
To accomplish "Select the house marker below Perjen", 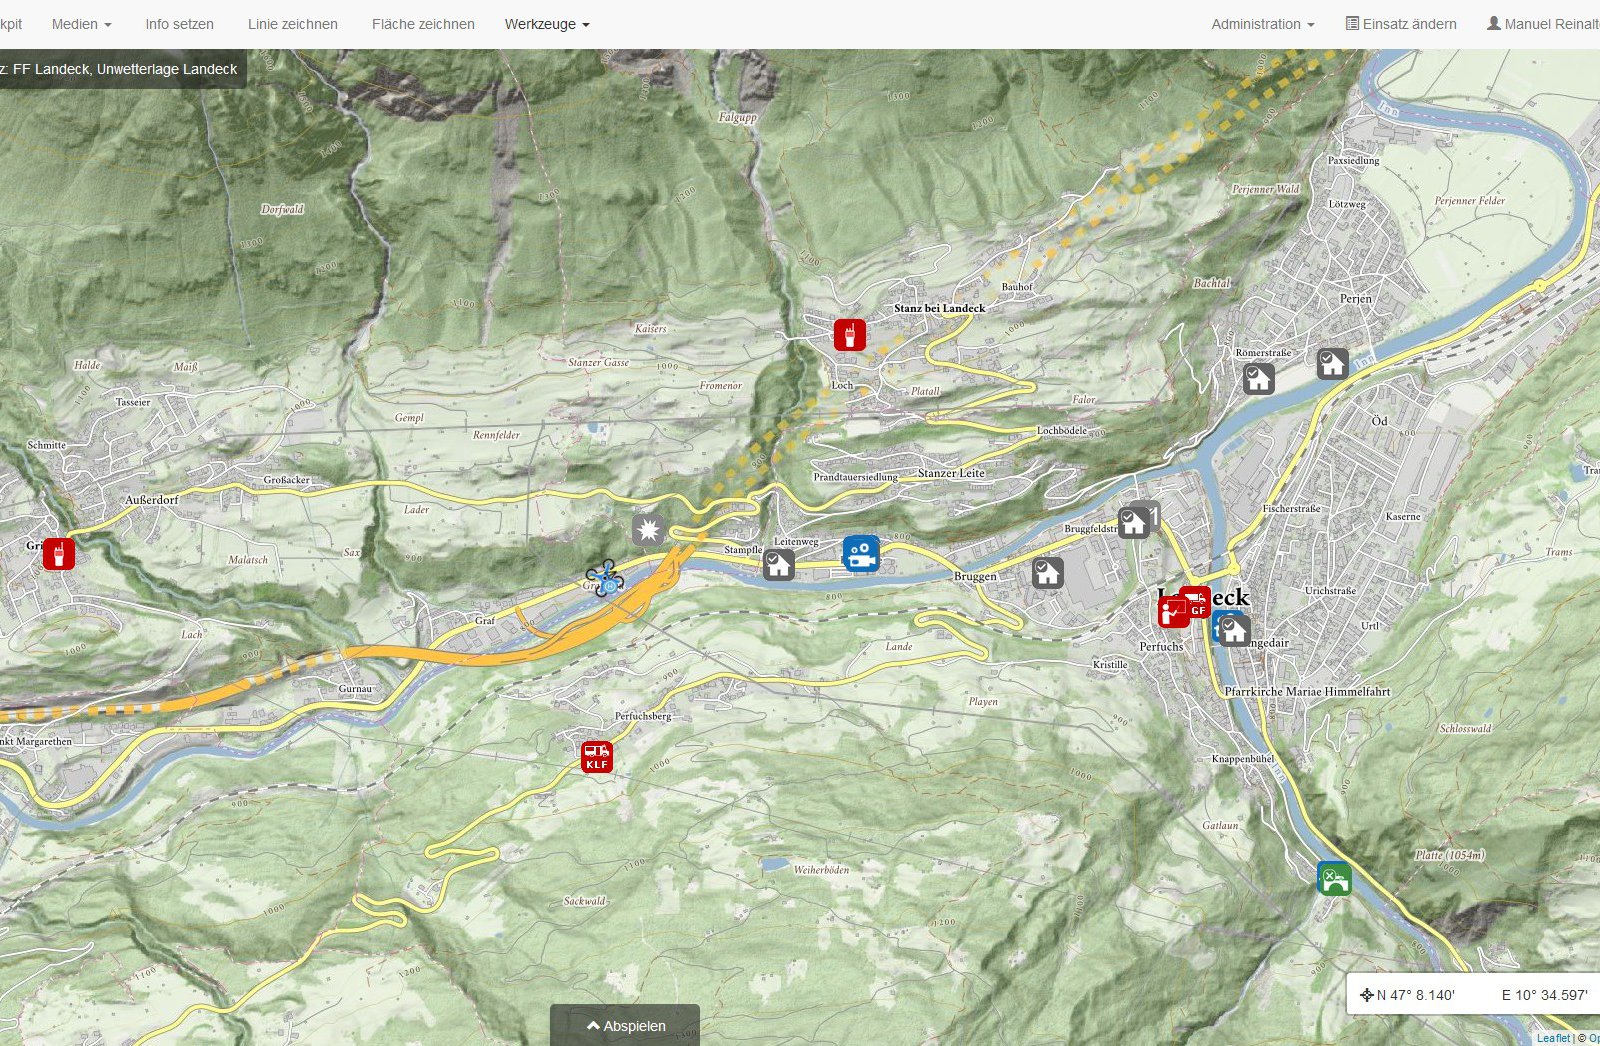I will tap(1332, 363).
